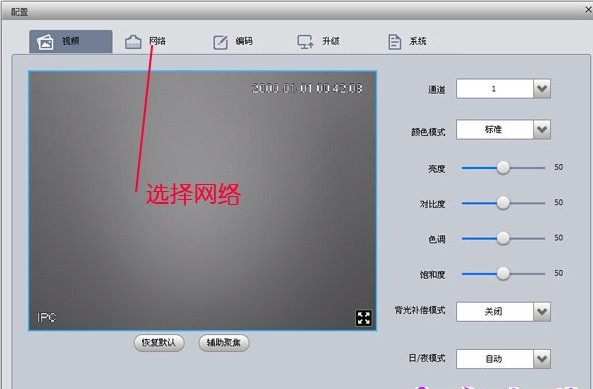Expand the 通道 dropdown arrow

pos(542,89)
